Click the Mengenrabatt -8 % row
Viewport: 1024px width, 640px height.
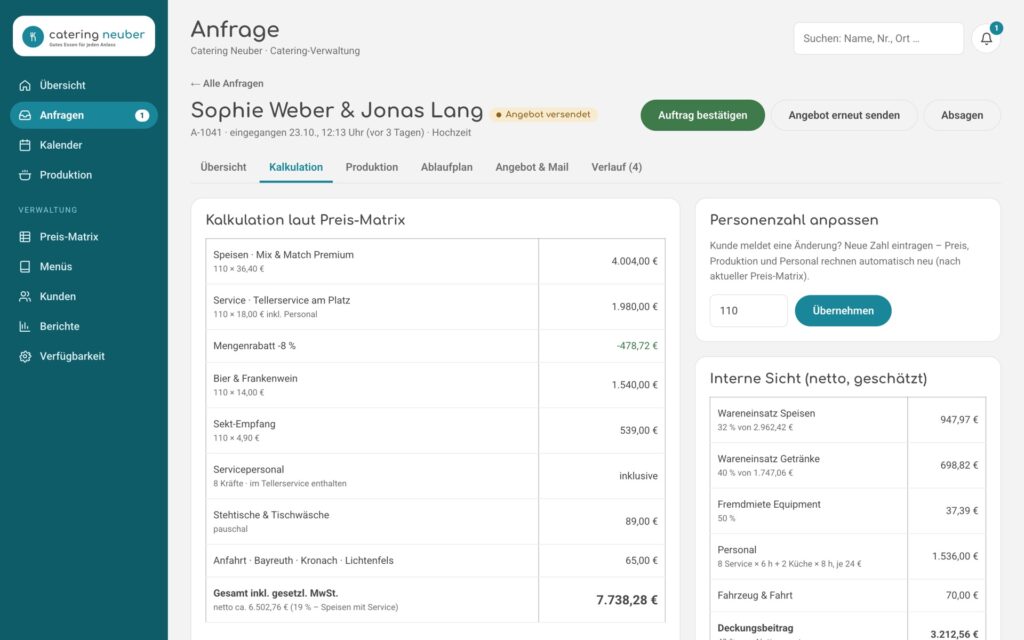click(436, 346)
